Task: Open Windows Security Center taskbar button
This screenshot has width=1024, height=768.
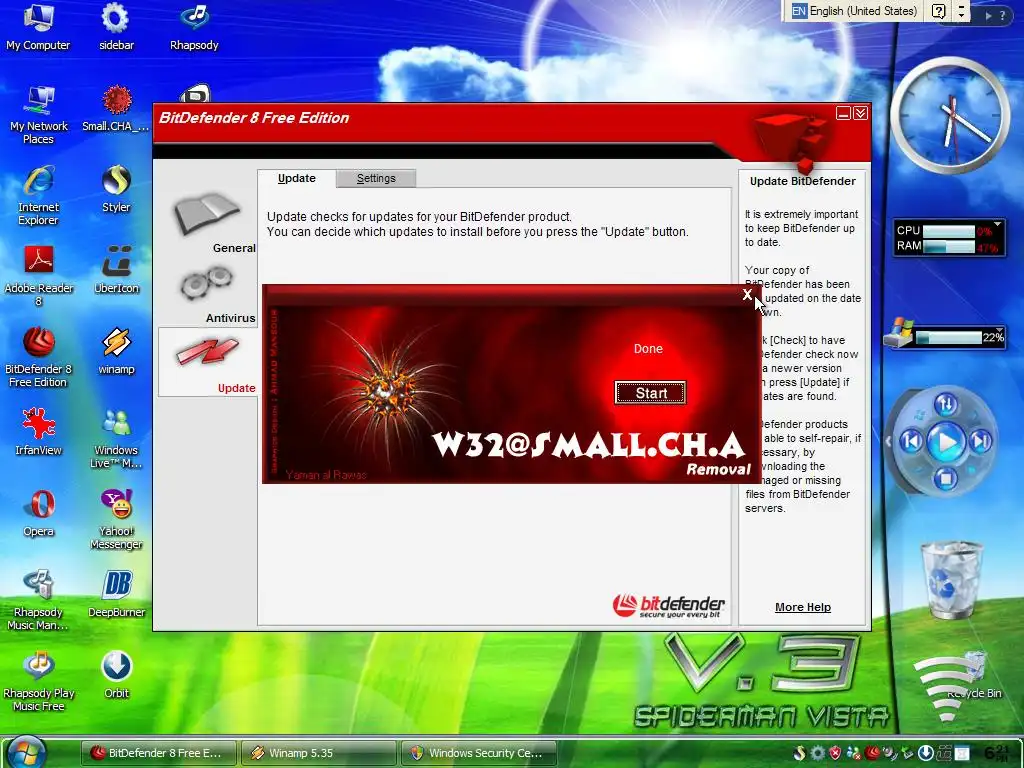Action: tap(478, 753)
